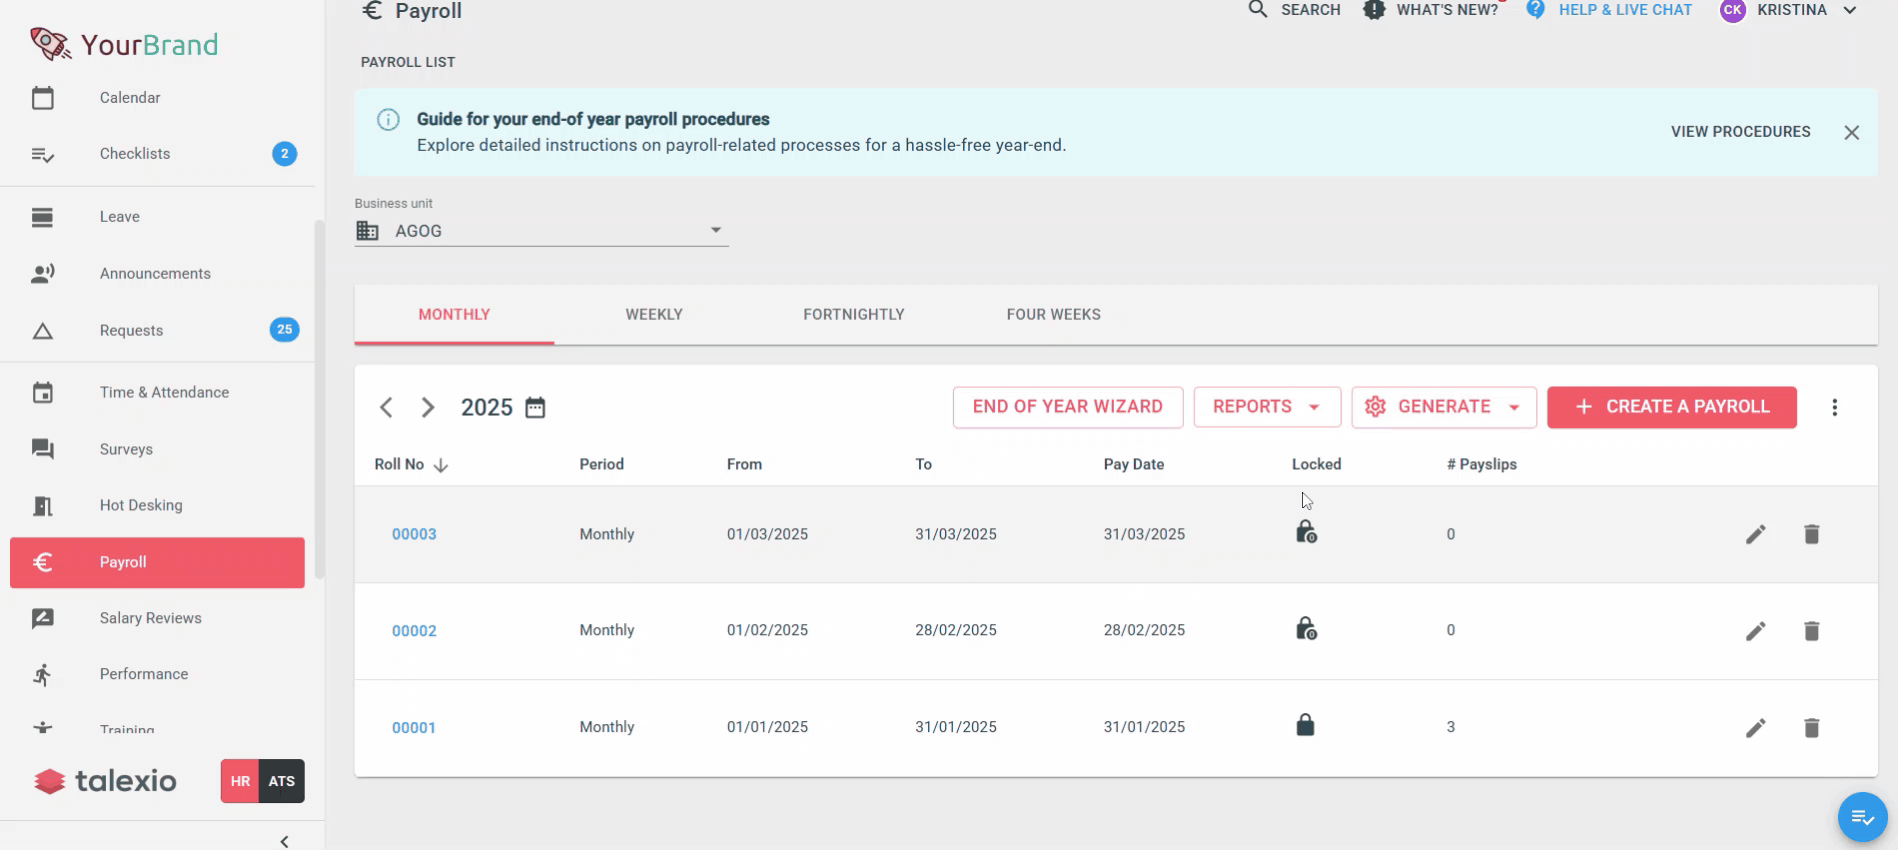
Task: Open payroll 00002 link
Action: tap(414, 631)
